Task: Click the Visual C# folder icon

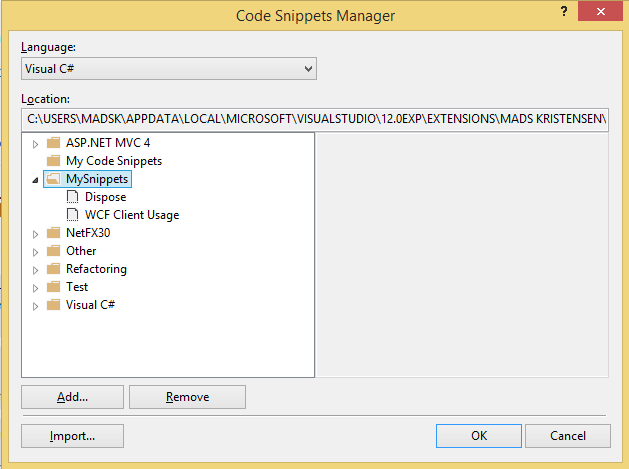Action: [x=54, y=305]
